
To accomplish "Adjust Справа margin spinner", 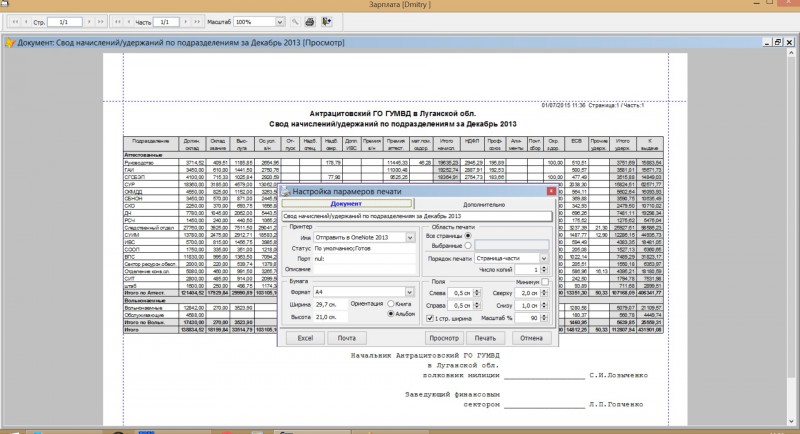I will click(477, 305).
